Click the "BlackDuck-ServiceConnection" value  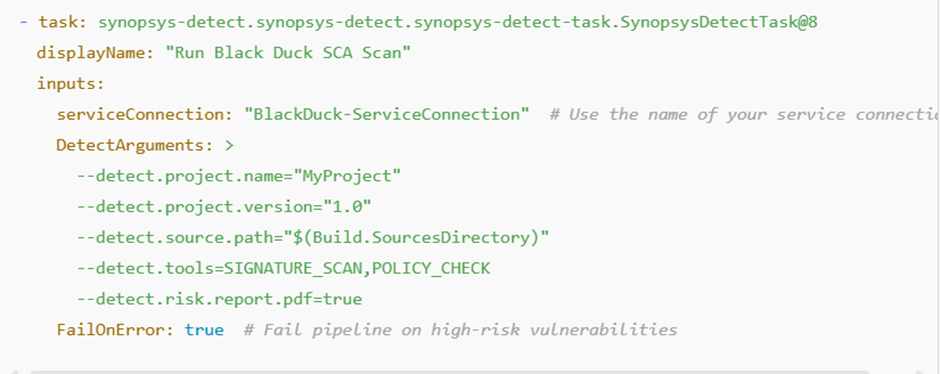387,114
